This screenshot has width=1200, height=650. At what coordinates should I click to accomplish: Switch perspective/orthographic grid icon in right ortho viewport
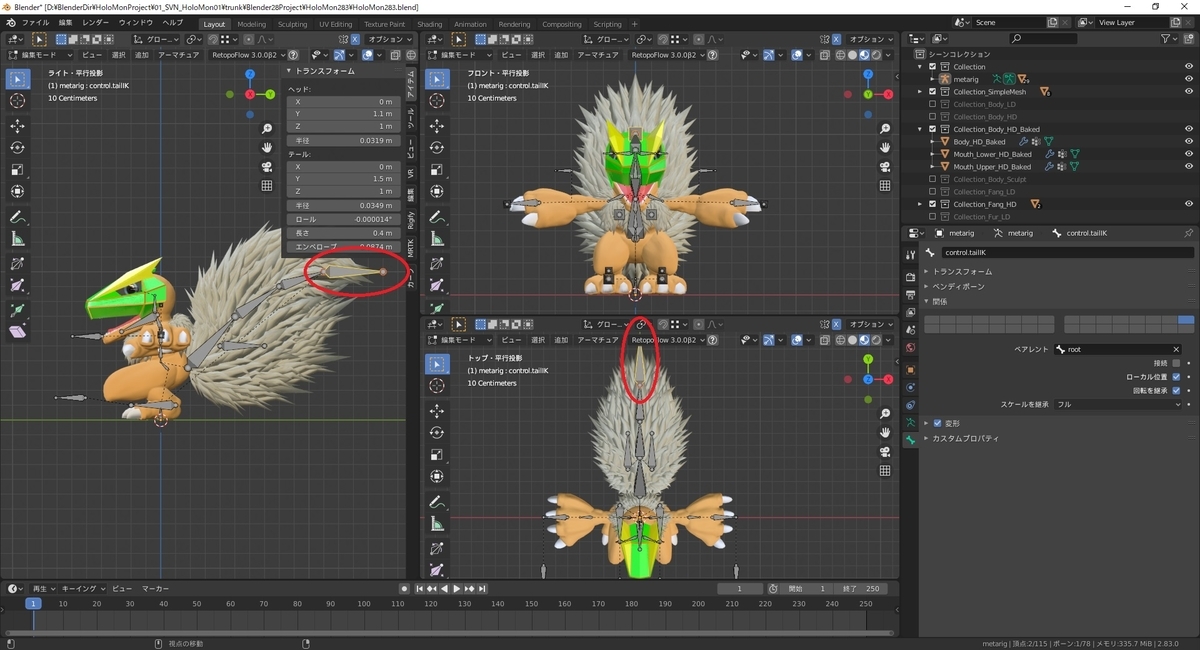pos(267,186)
